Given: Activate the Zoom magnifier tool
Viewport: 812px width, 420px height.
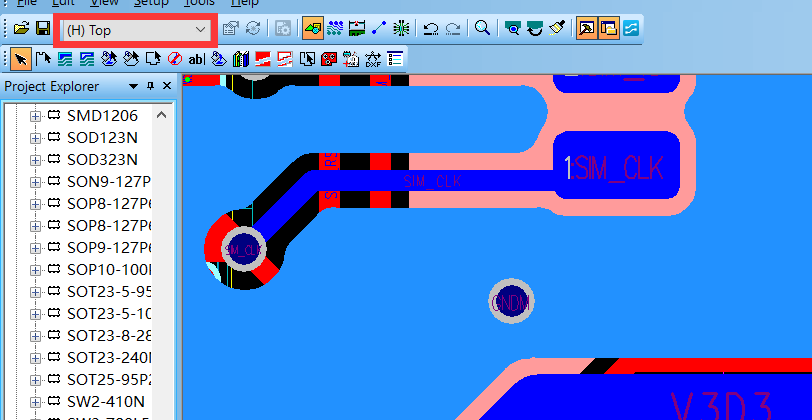Looking at the screenshot, I should (x=483, y=28).
